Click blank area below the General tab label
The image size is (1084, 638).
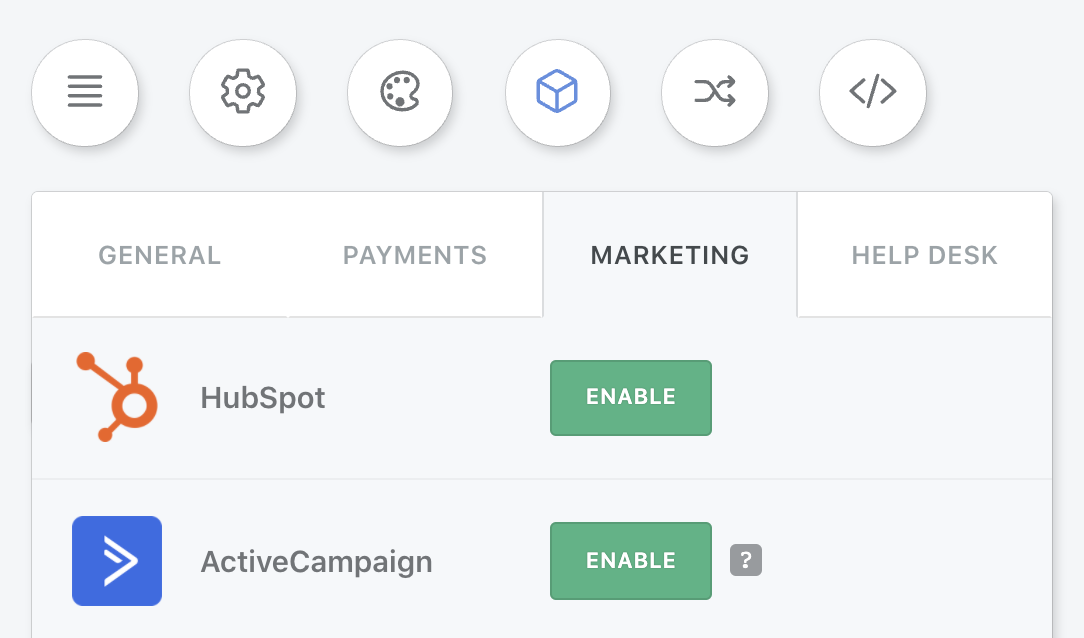[x=160, y=294]
